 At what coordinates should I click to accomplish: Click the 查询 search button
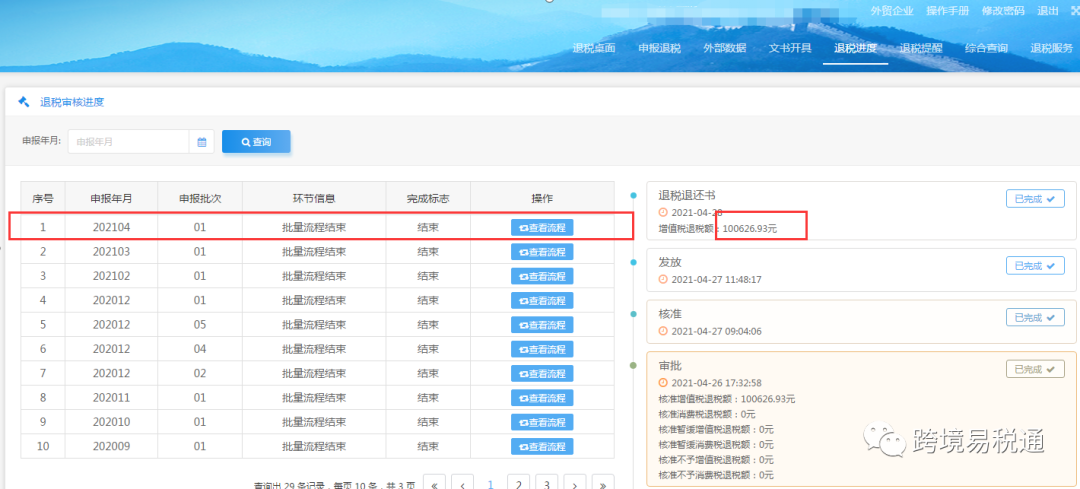[x=256, y=142]
